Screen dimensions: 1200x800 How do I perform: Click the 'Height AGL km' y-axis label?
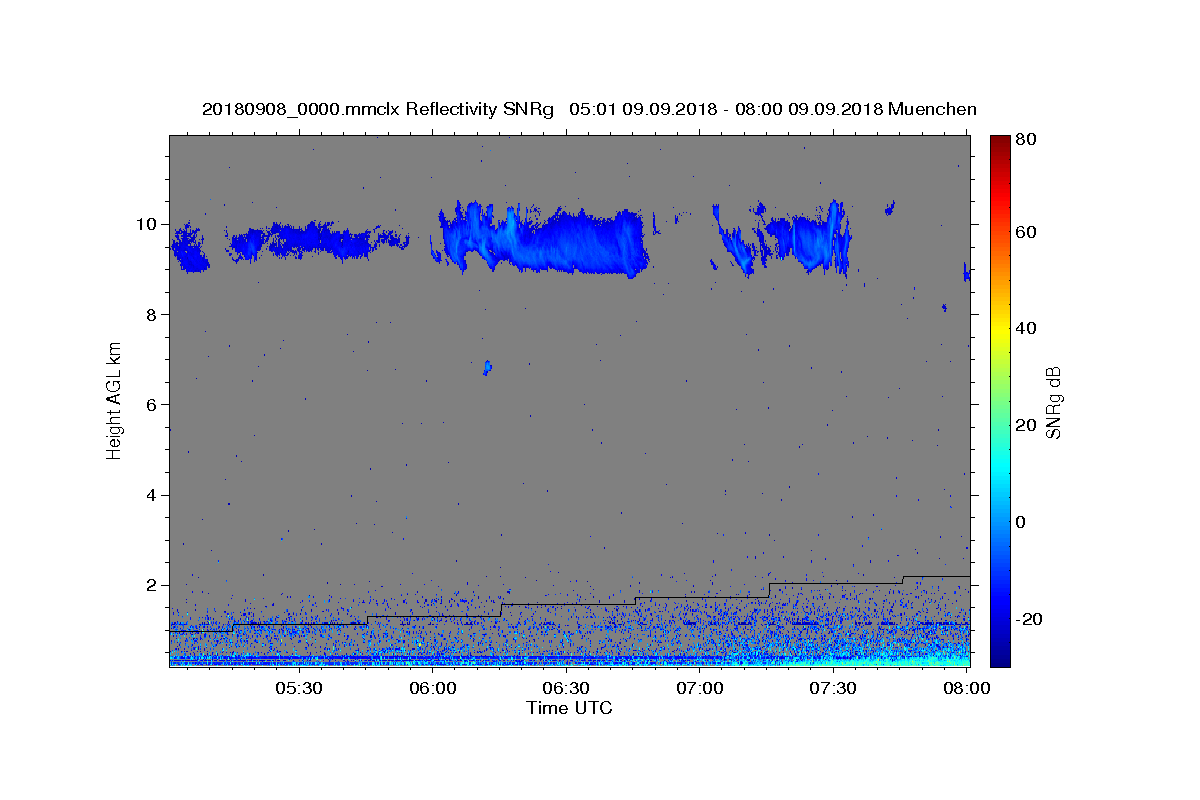pos(114,400)
